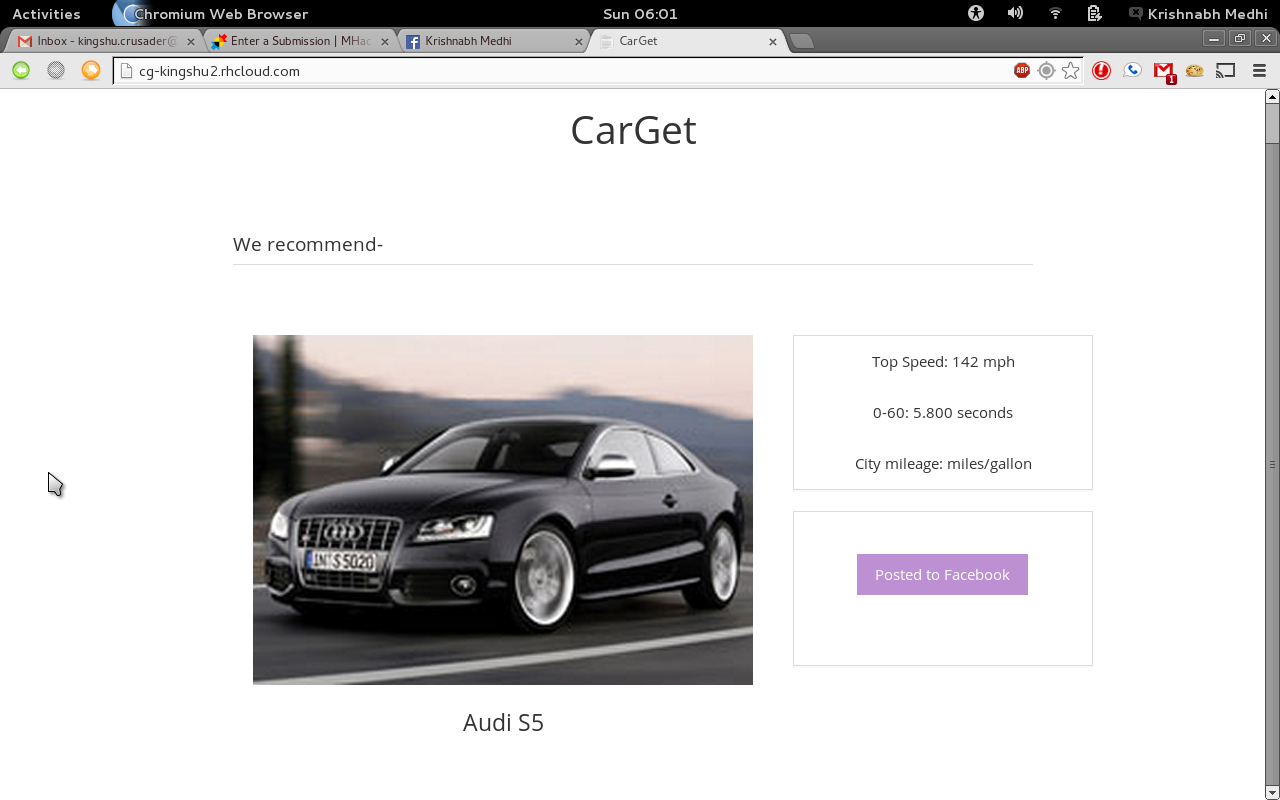Click the greyed Forward navigation button

point(56,70)
